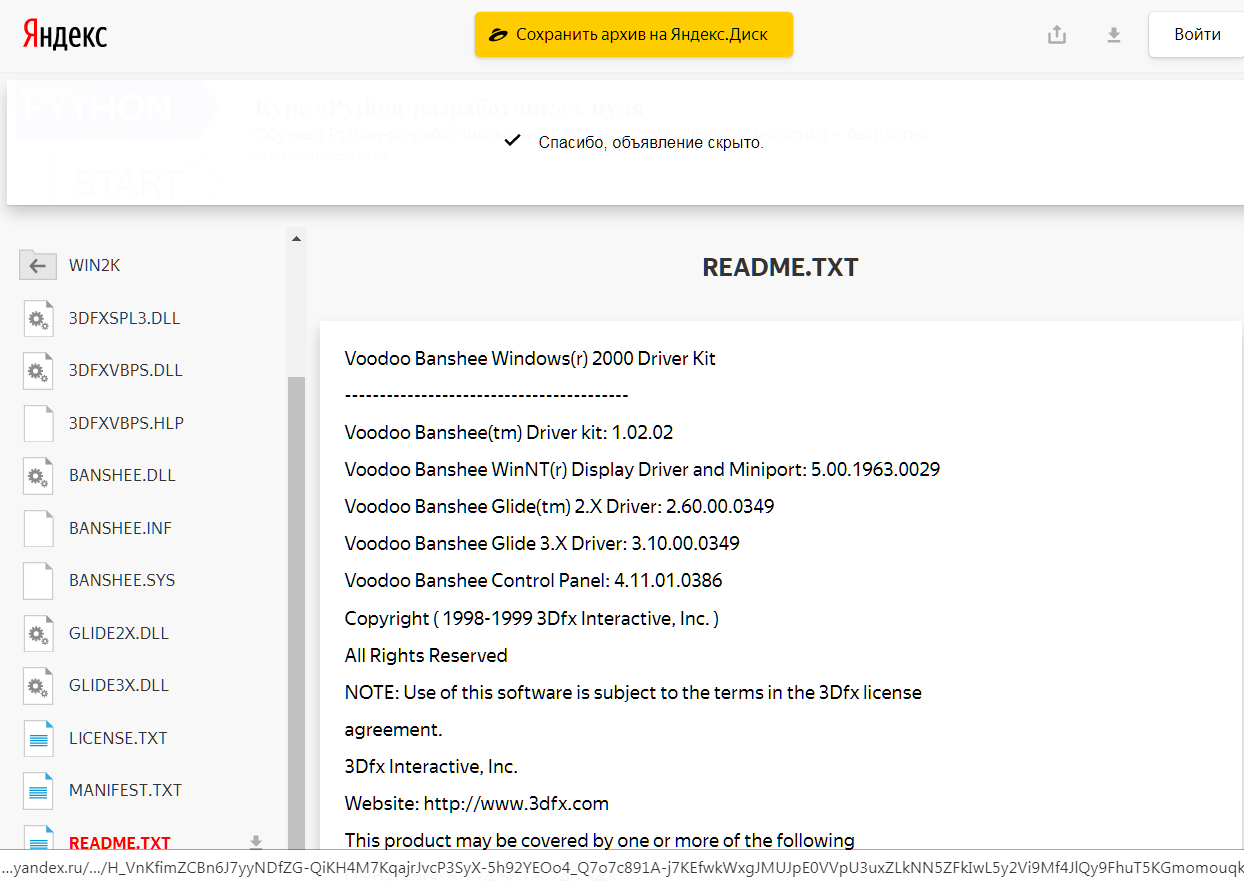Click the LICENSE.TXT document icon
The width and height of the screenshot is (1244, 881).
click(x=38, y=738)
